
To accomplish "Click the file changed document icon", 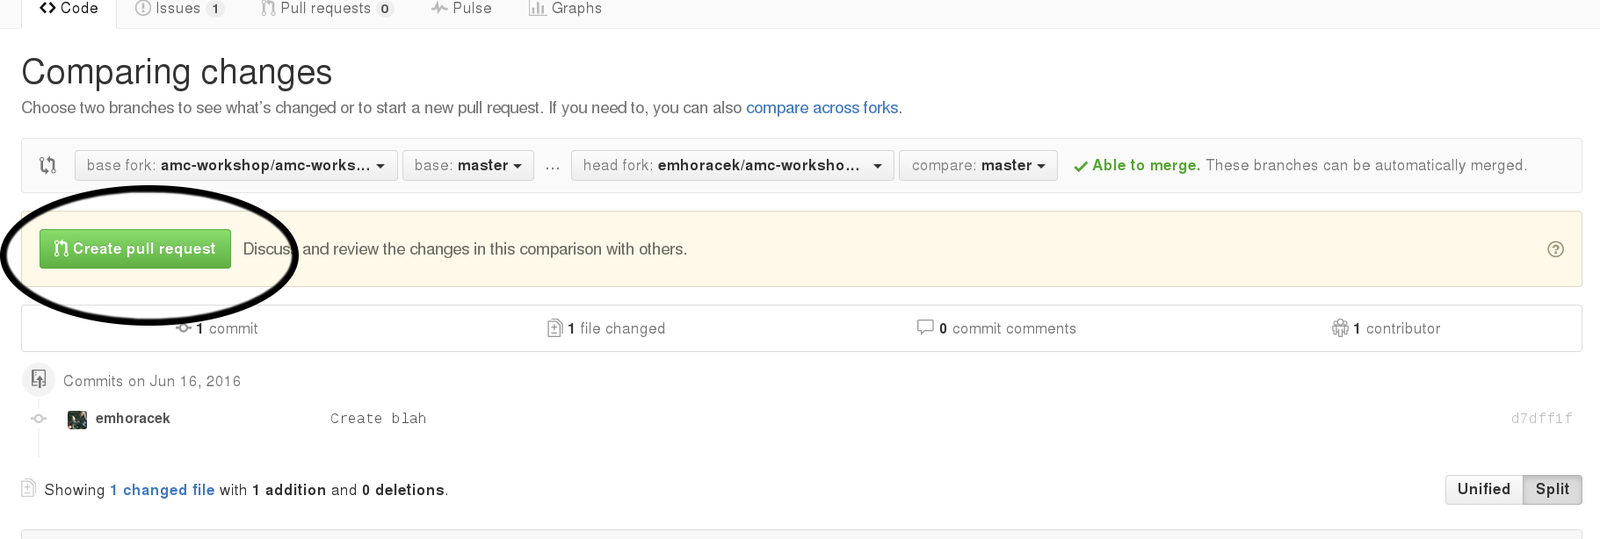I will (x=555, y=328).
